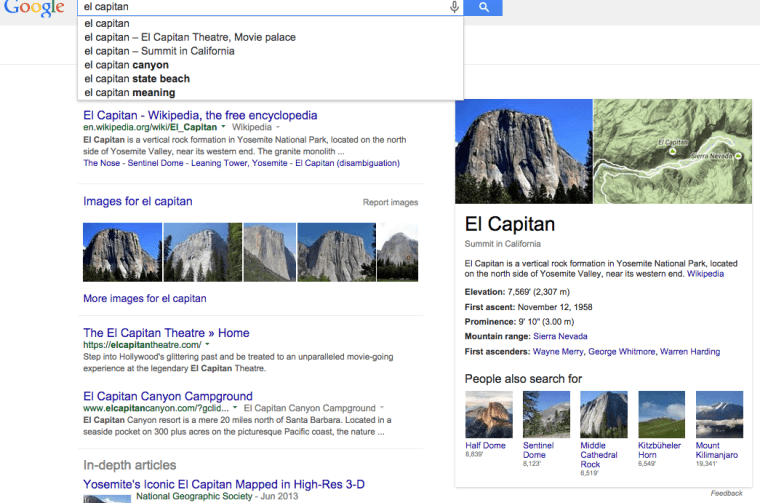Open 'Wayne Merry' first ascender link

[558, 352]
